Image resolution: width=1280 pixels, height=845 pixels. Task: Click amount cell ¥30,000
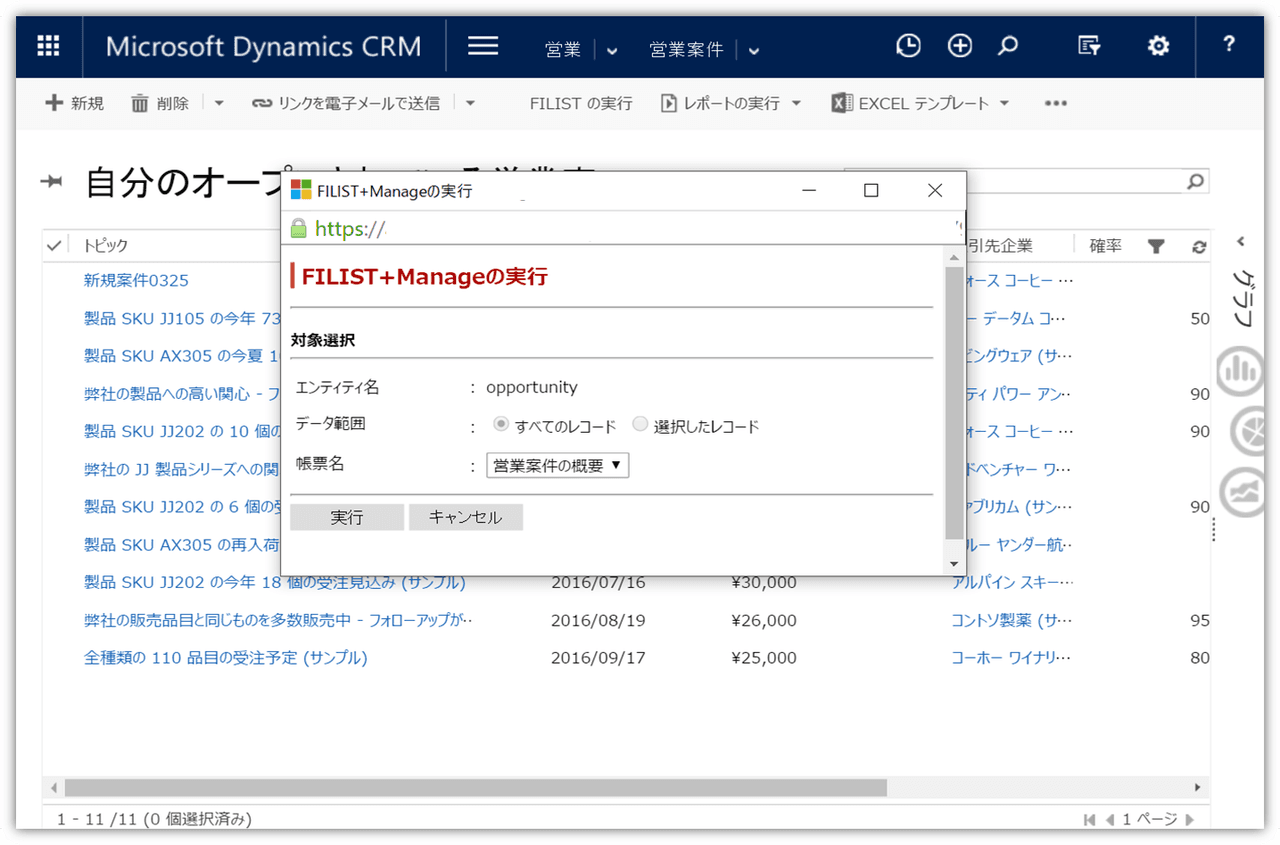pos(764,582)
